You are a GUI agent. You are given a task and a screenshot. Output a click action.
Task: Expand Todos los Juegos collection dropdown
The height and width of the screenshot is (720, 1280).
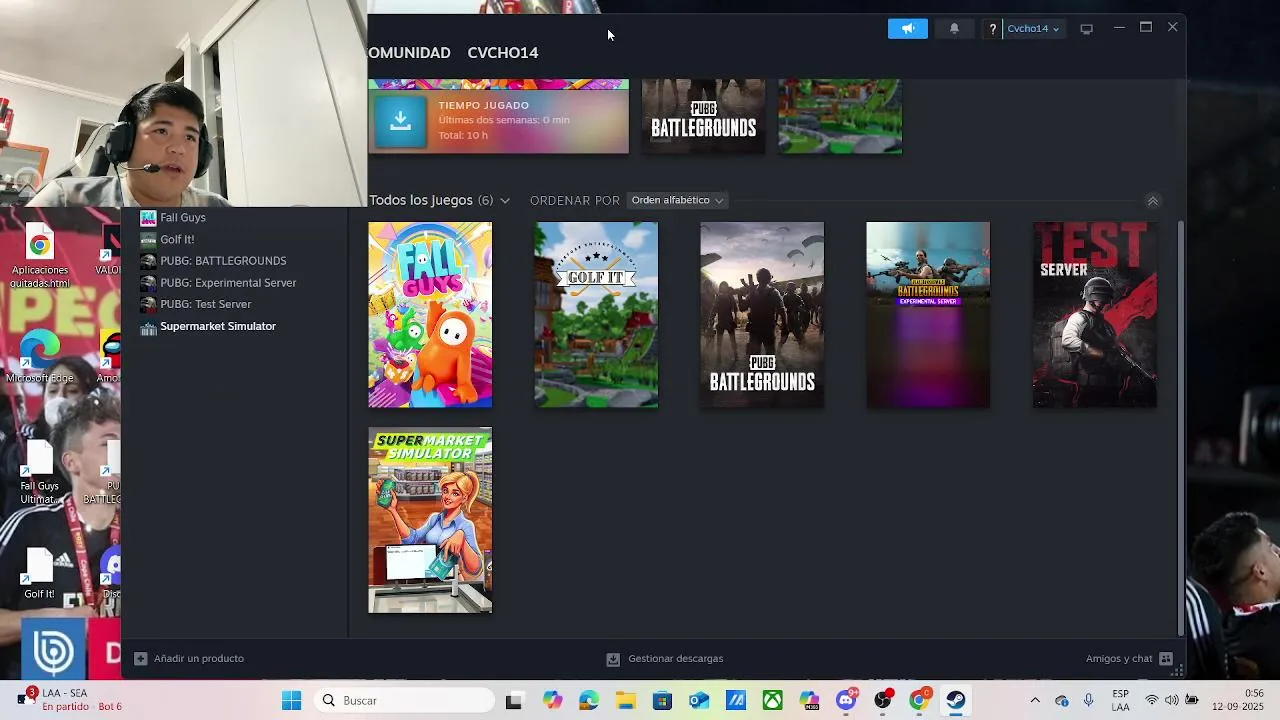point(440,201)
